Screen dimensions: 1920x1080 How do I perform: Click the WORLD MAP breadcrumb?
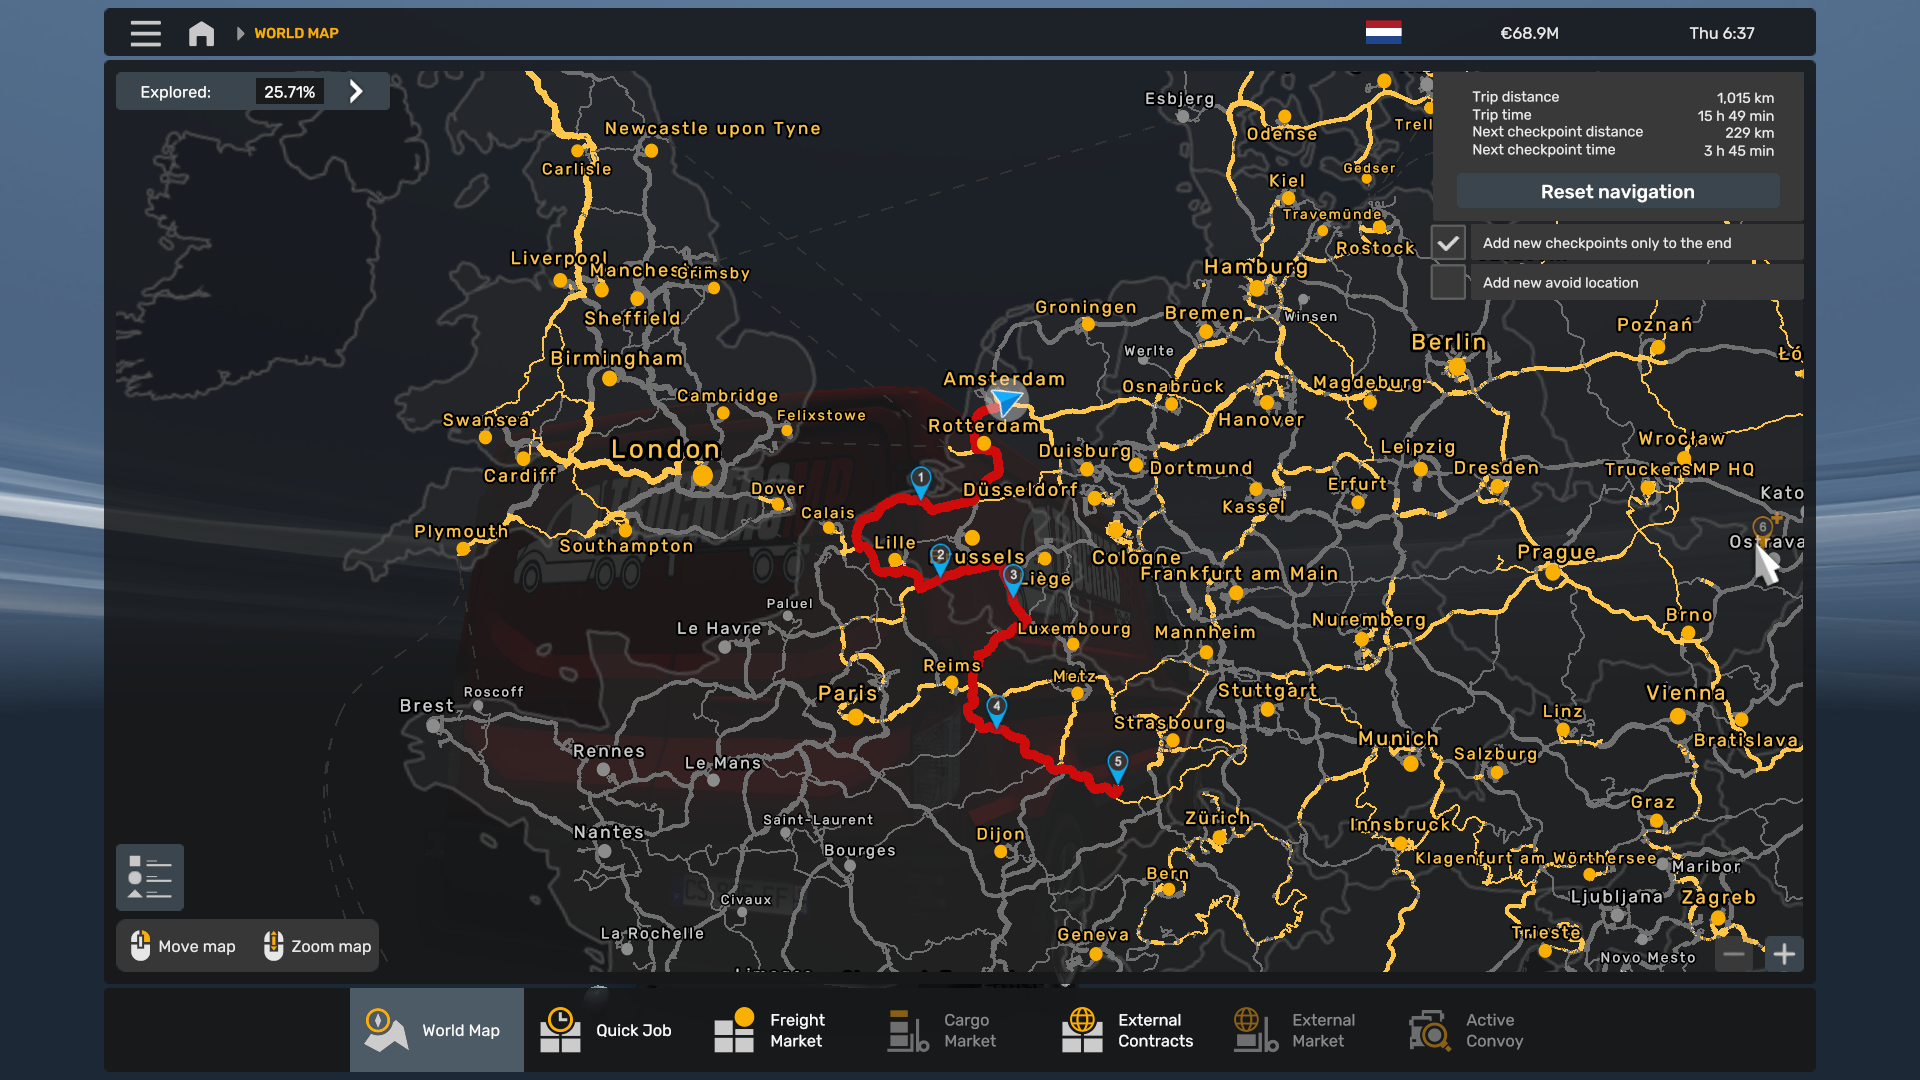click(296, 33)
